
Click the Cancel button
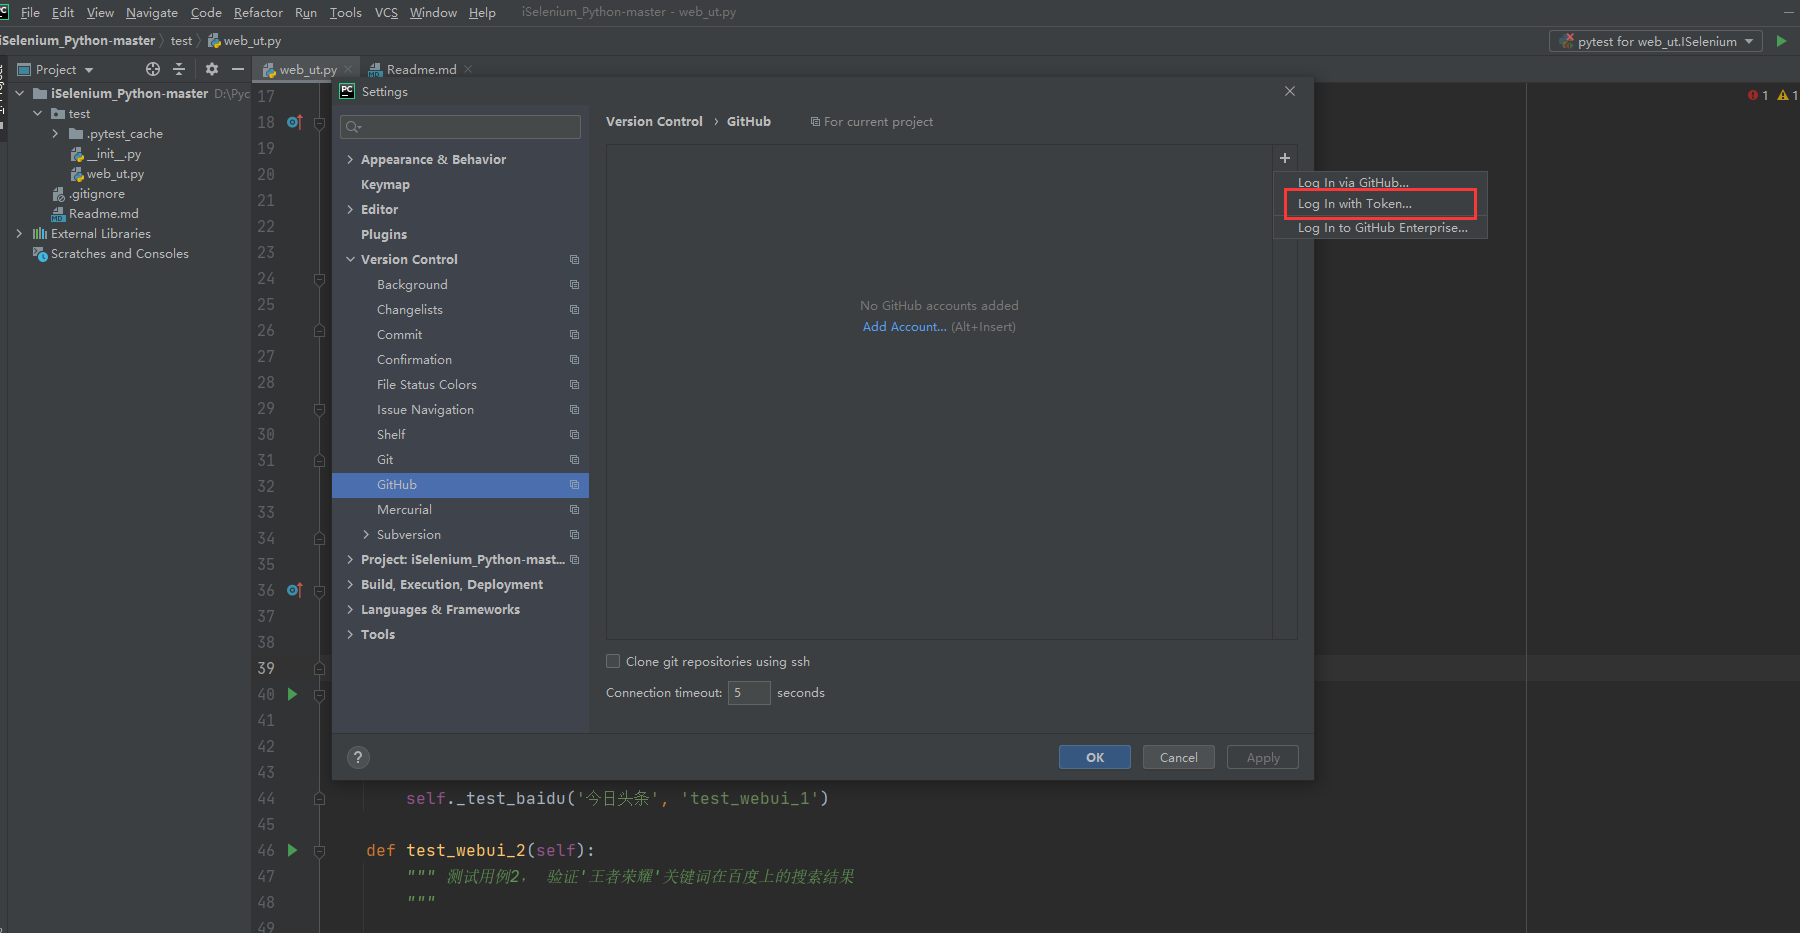tap(1179, 757)
